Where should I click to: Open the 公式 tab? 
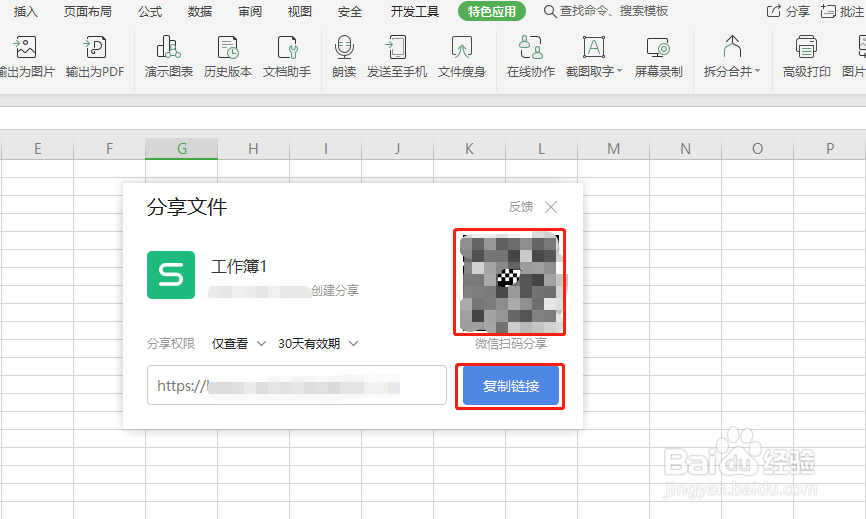coord(150,11)
